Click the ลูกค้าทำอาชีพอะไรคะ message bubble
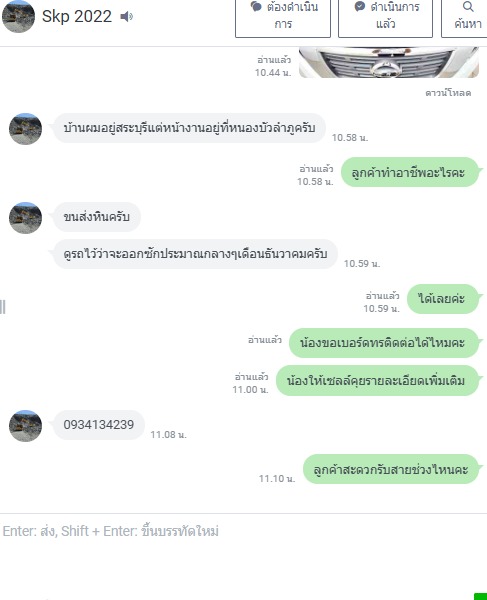Screen dimensions: 487x600 [x=410, y=172]
